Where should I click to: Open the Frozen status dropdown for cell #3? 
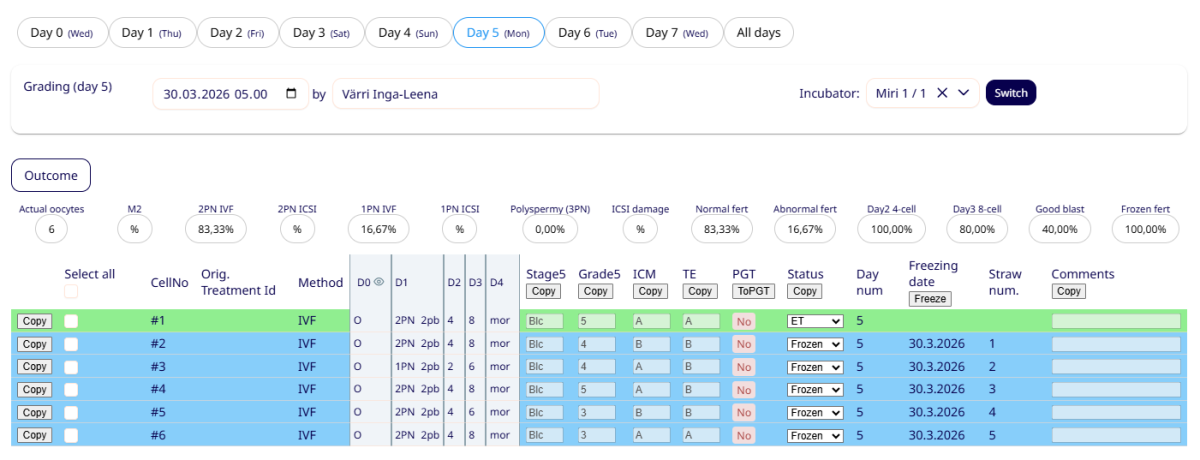[815, 367]
